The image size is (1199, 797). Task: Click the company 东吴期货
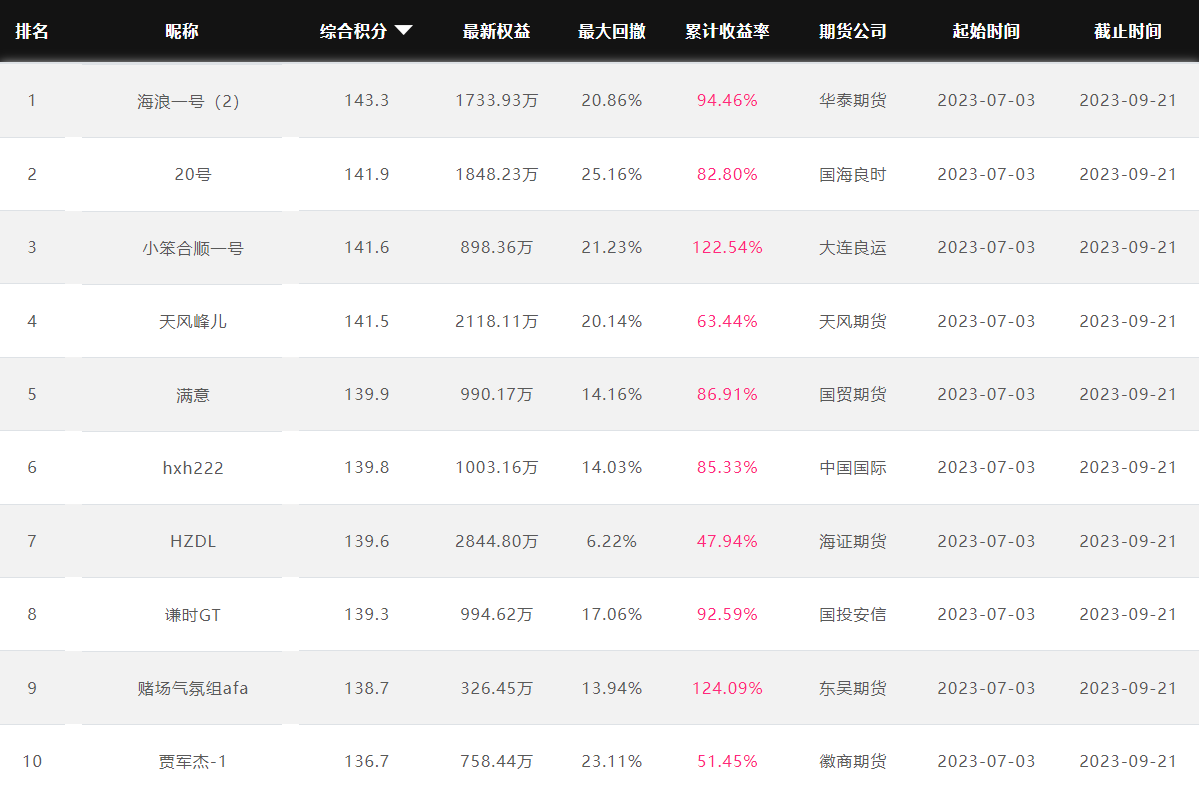853,688
